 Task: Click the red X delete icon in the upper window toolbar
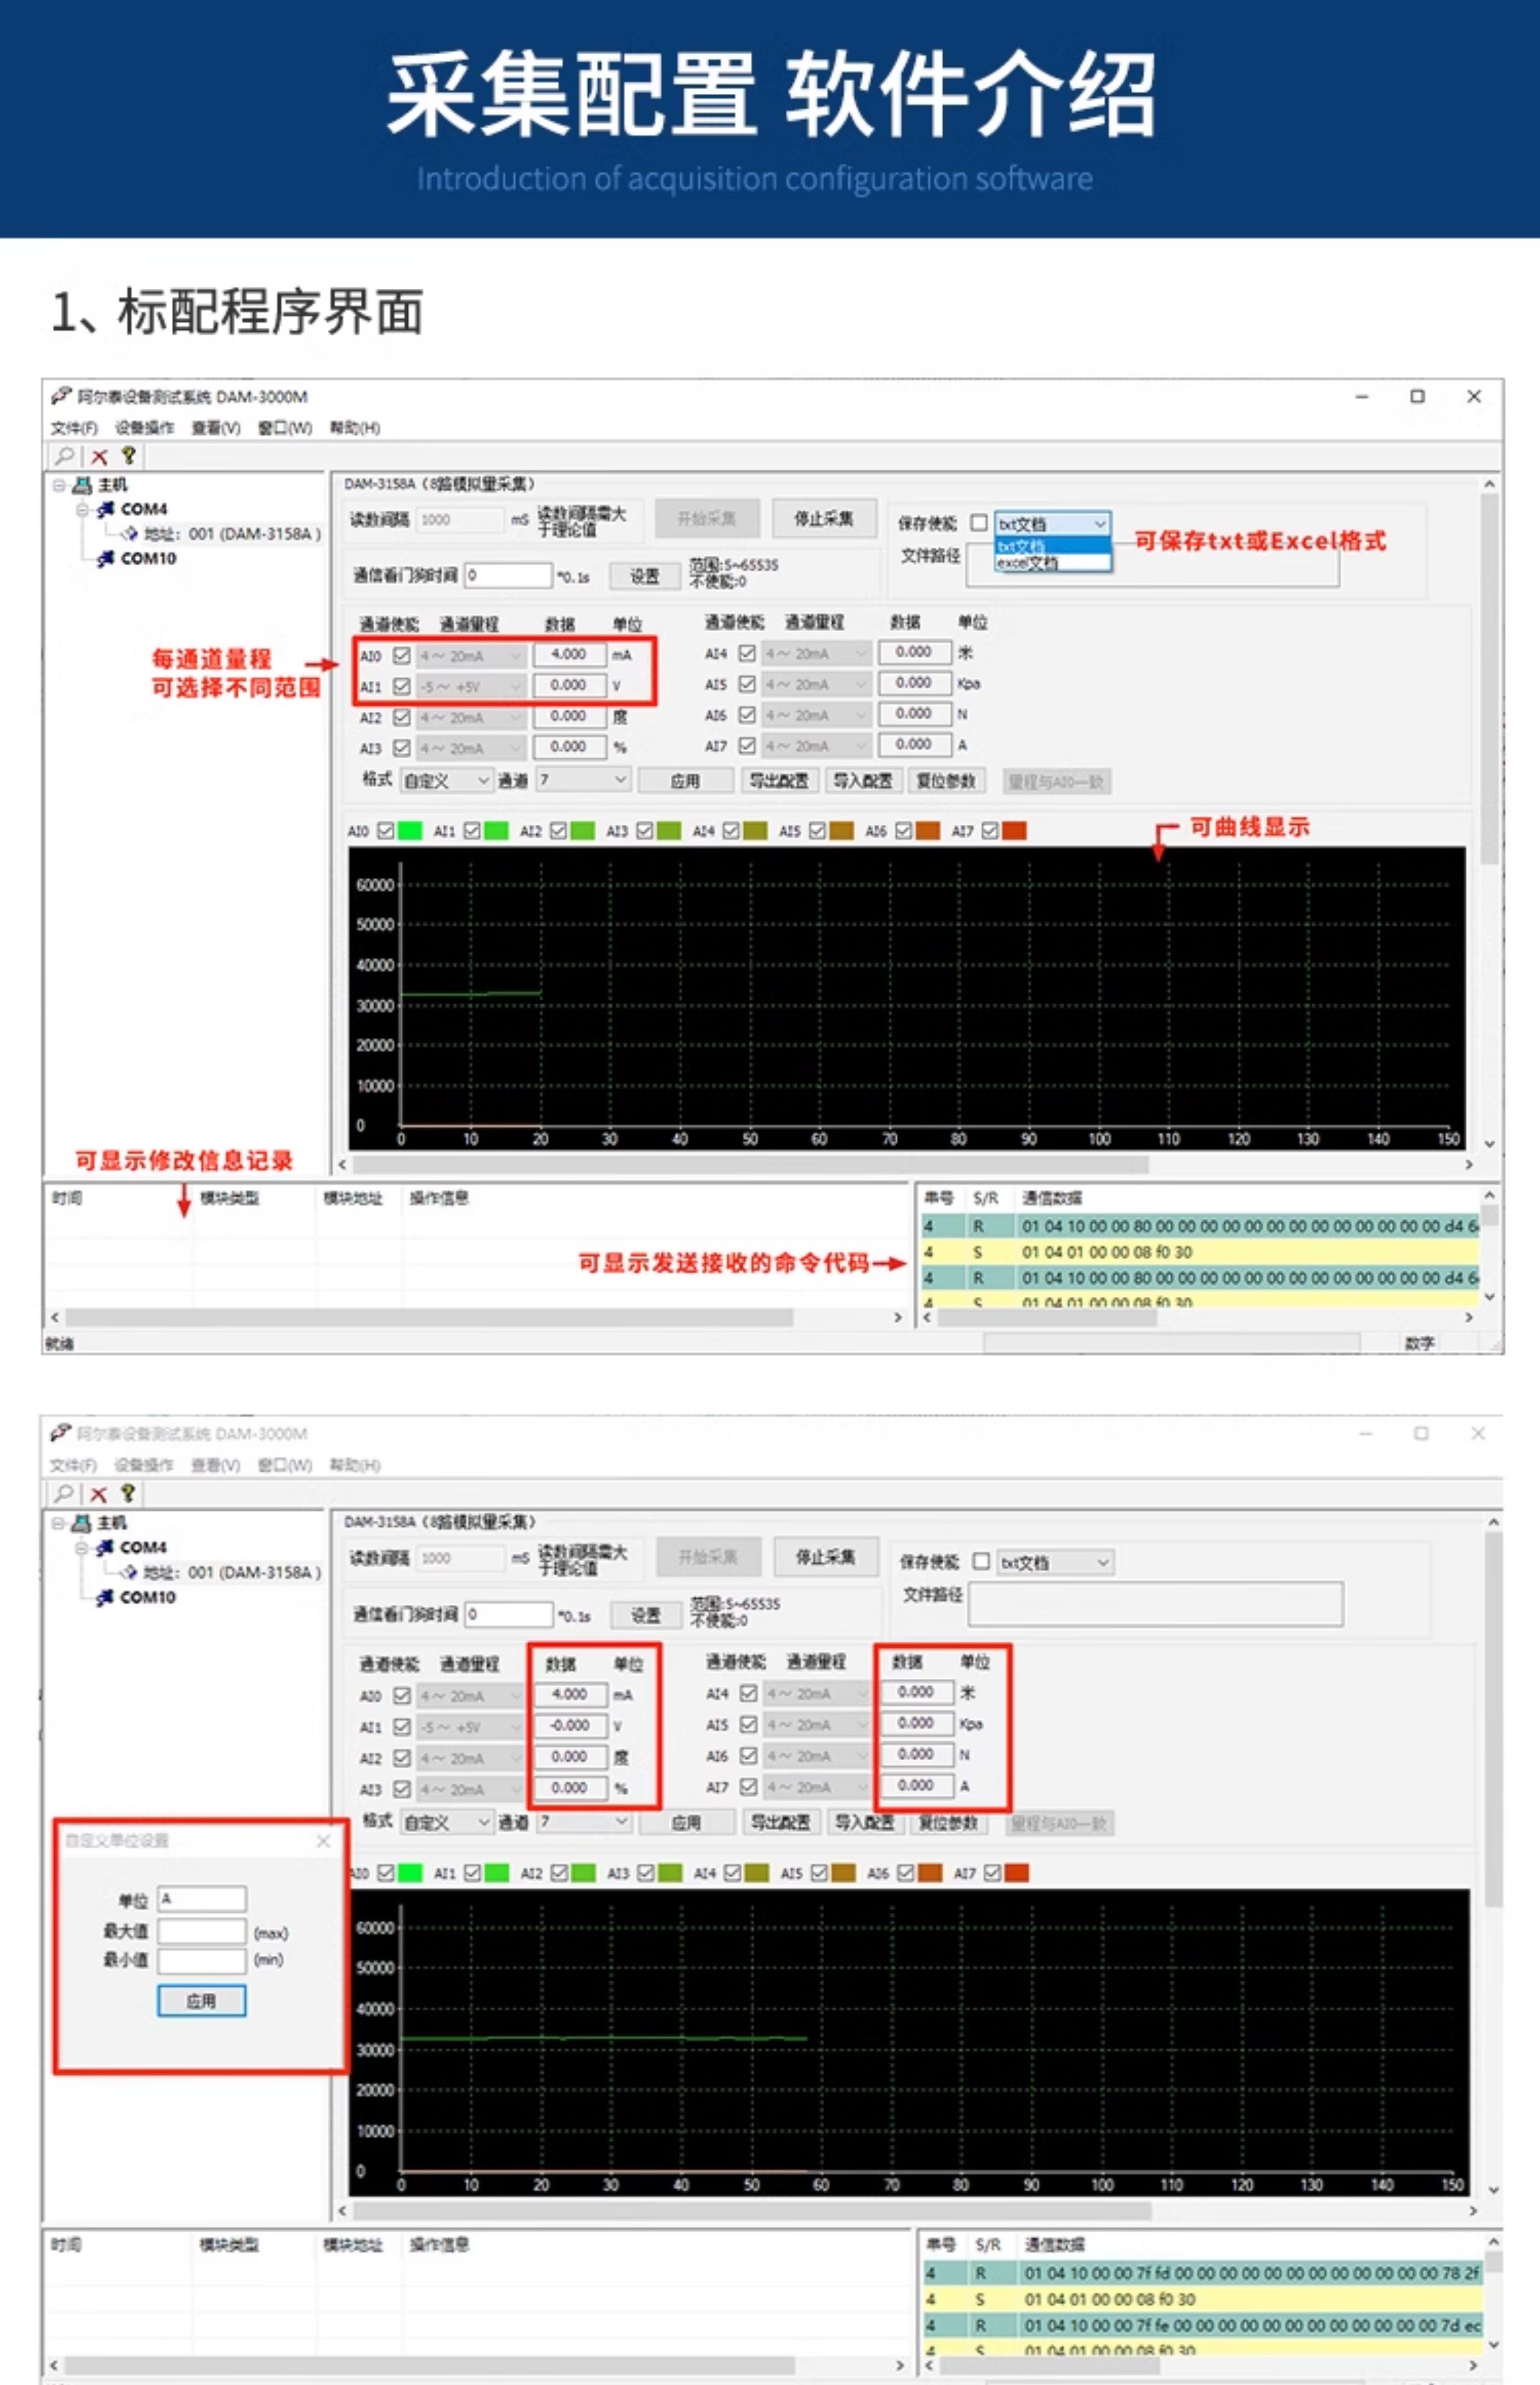point(99,456)
